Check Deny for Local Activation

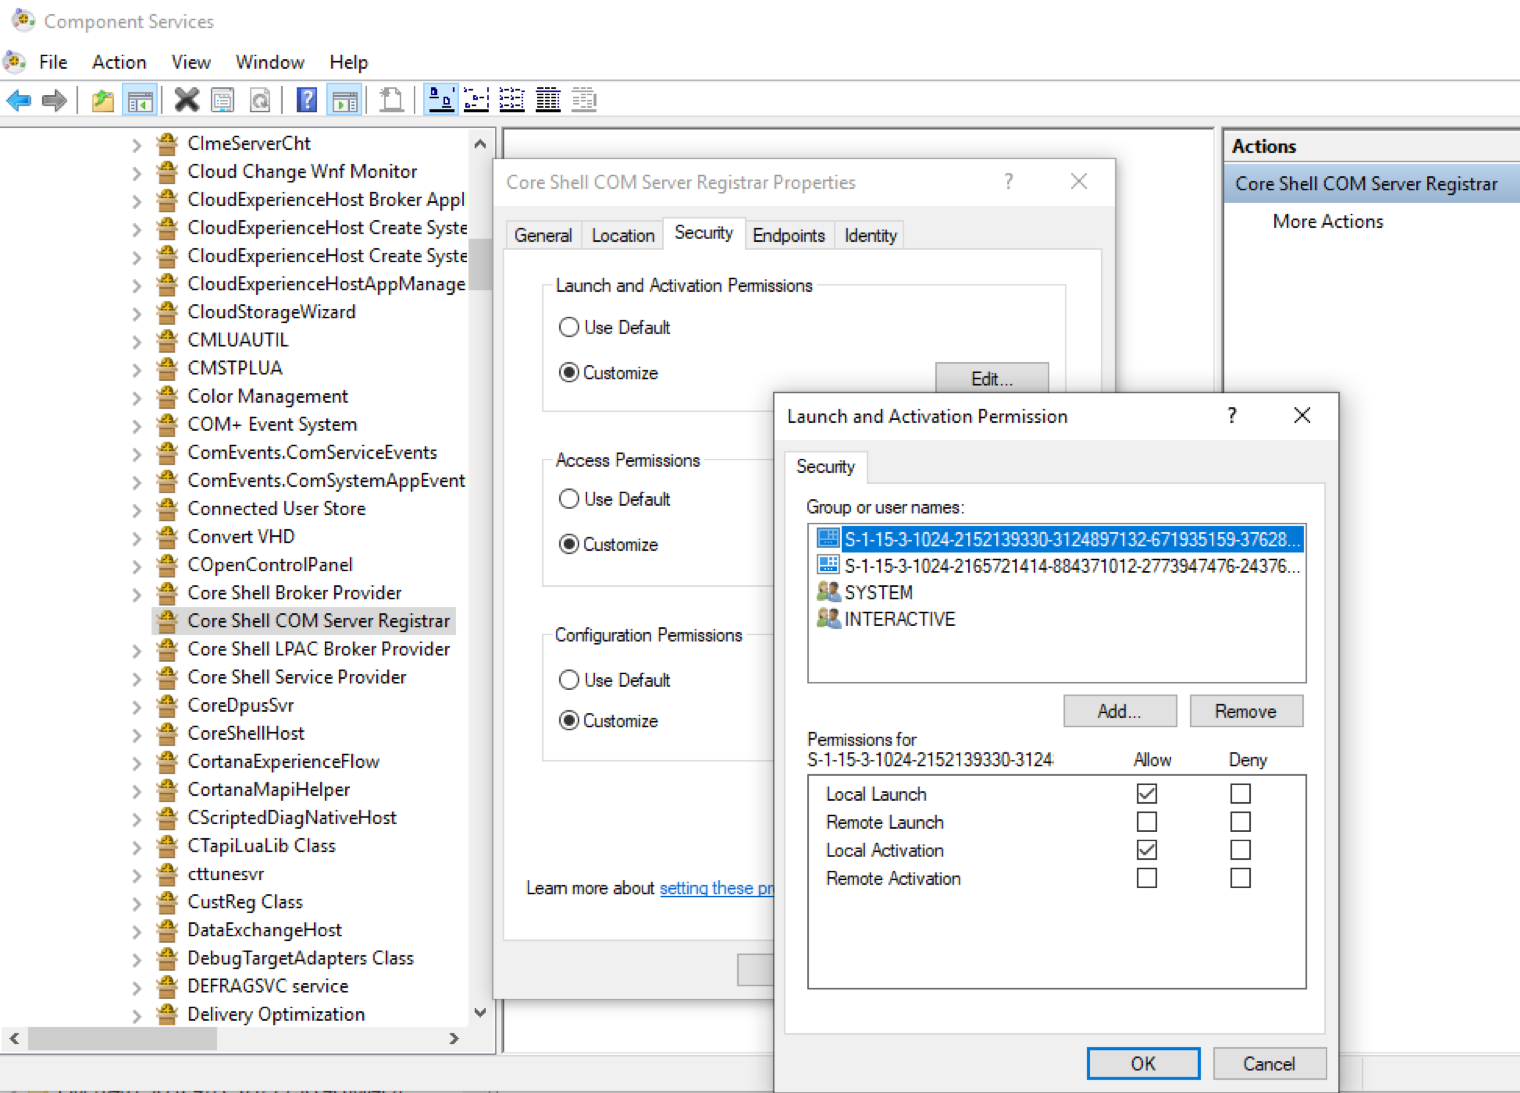[x=1241, y=850]
